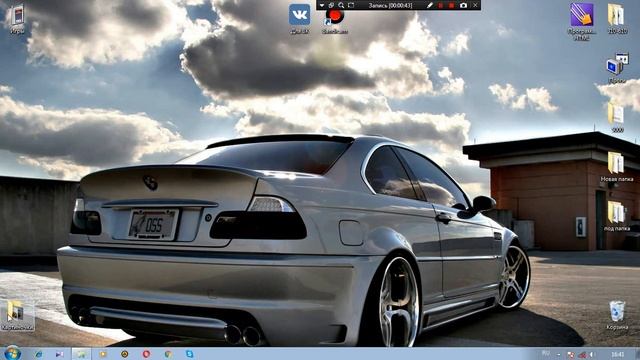Viewport: 640px width, 360px height.
Task: Click the taskbar clock
Action: tap(618, 354)
